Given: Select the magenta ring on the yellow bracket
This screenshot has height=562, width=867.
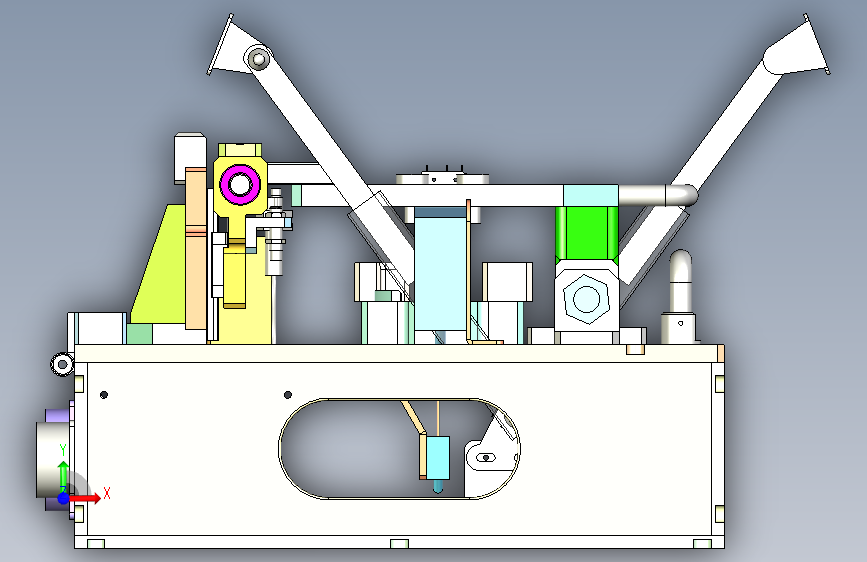Looking at the screenshot, I should [240, 185].
